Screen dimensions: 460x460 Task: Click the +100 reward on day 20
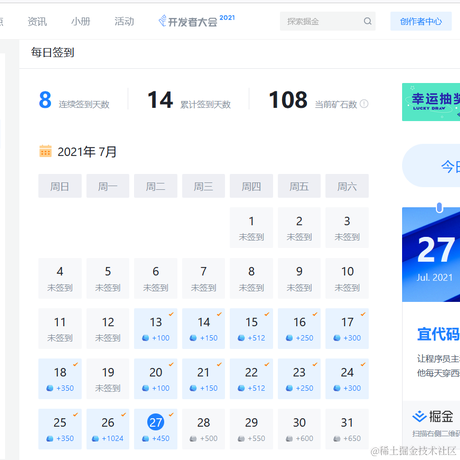click(x=161, y=388)
